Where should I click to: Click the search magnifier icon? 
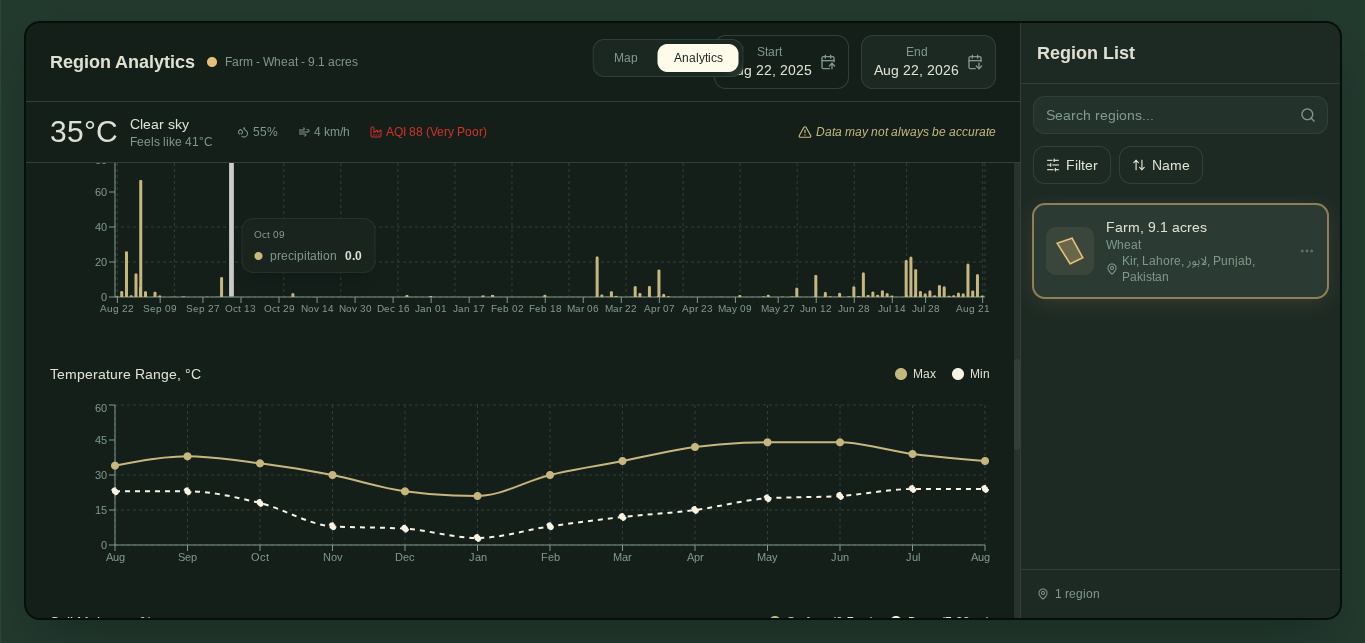tap(1308, 115)
